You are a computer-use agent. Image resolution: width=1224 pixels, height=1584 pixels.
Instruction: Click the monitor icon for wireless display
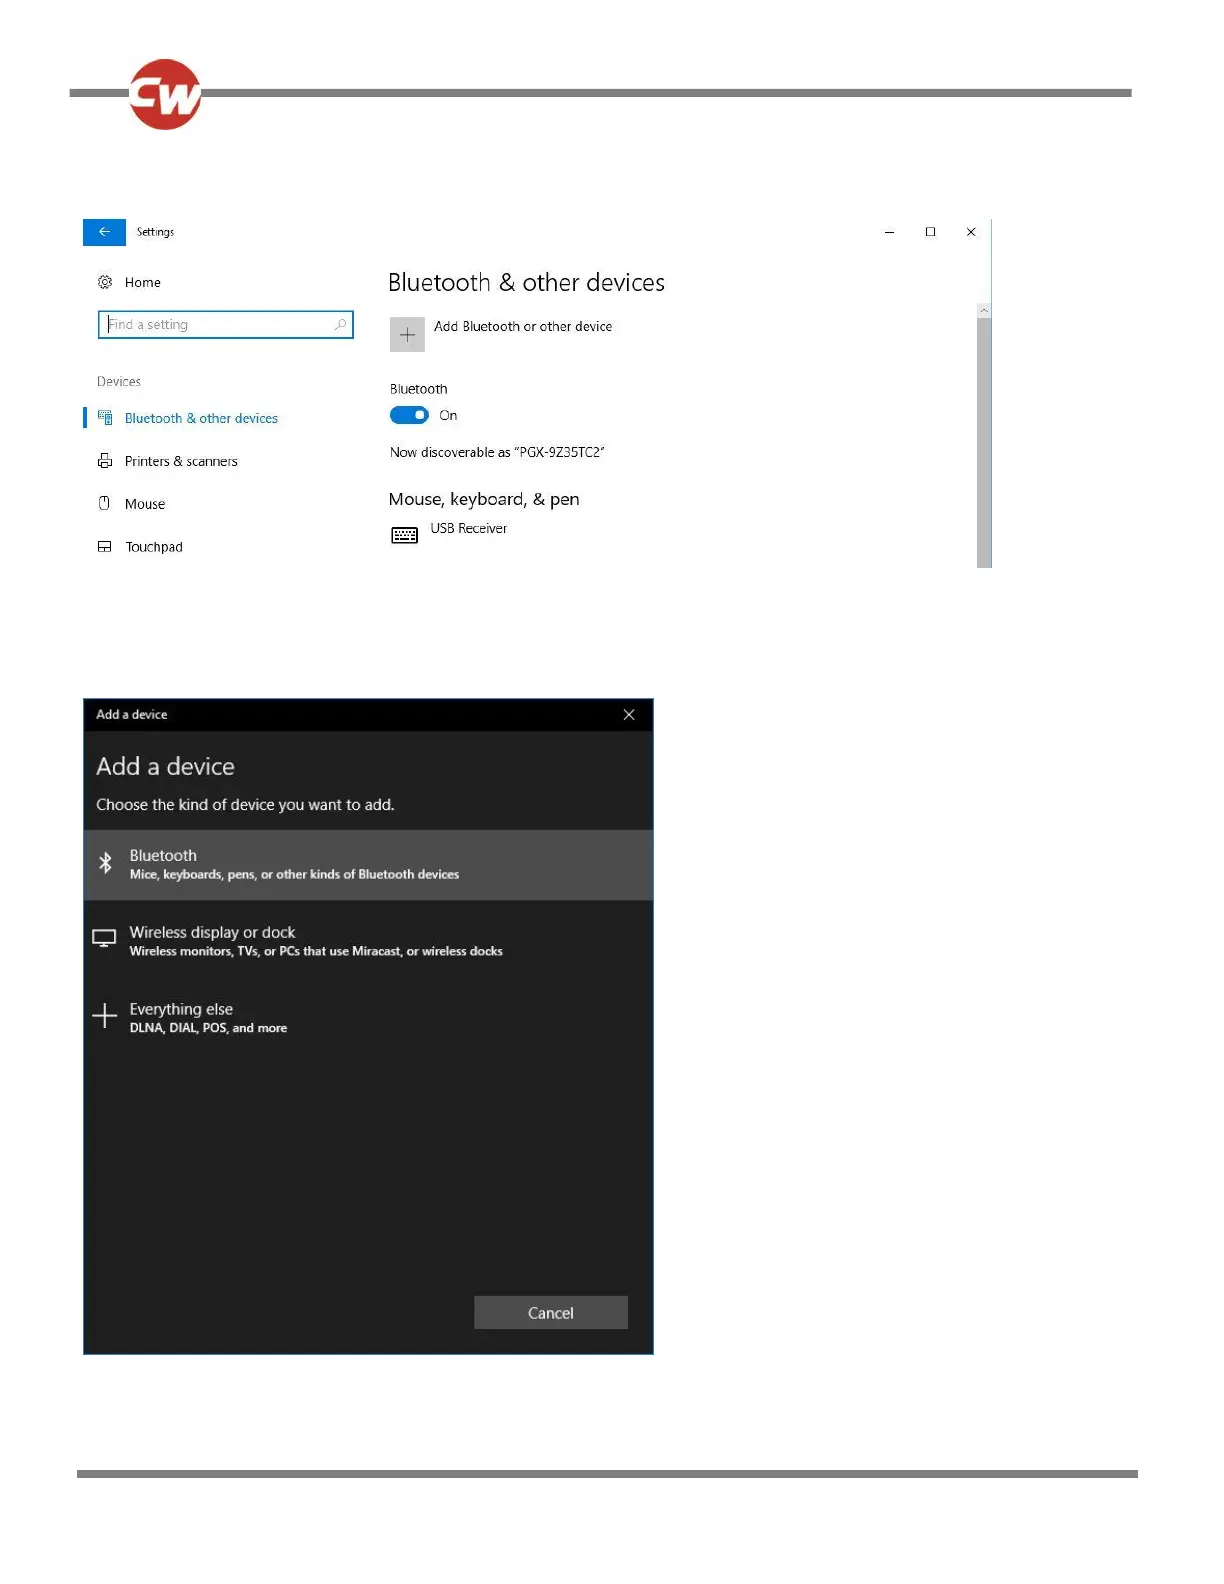pyautogui.click(x=104, y=939)
